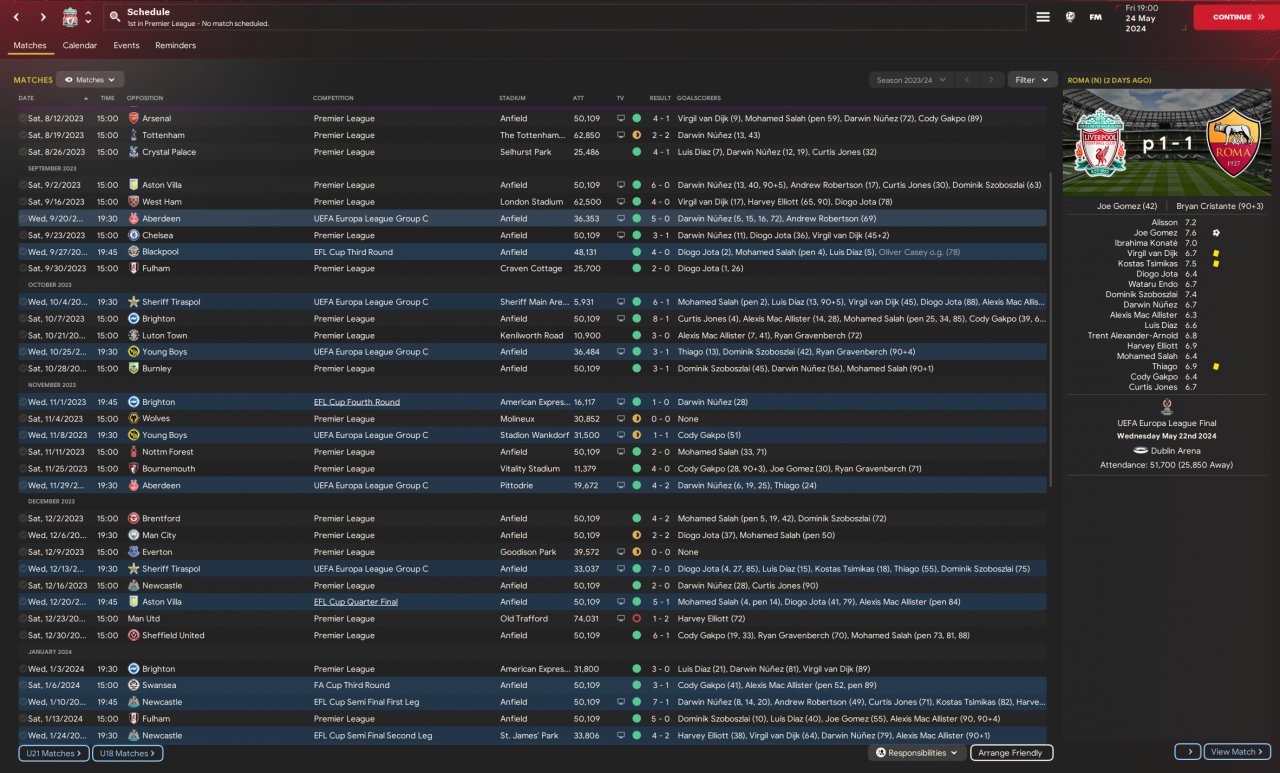Click the Everton club badge

tap(134, 552)
